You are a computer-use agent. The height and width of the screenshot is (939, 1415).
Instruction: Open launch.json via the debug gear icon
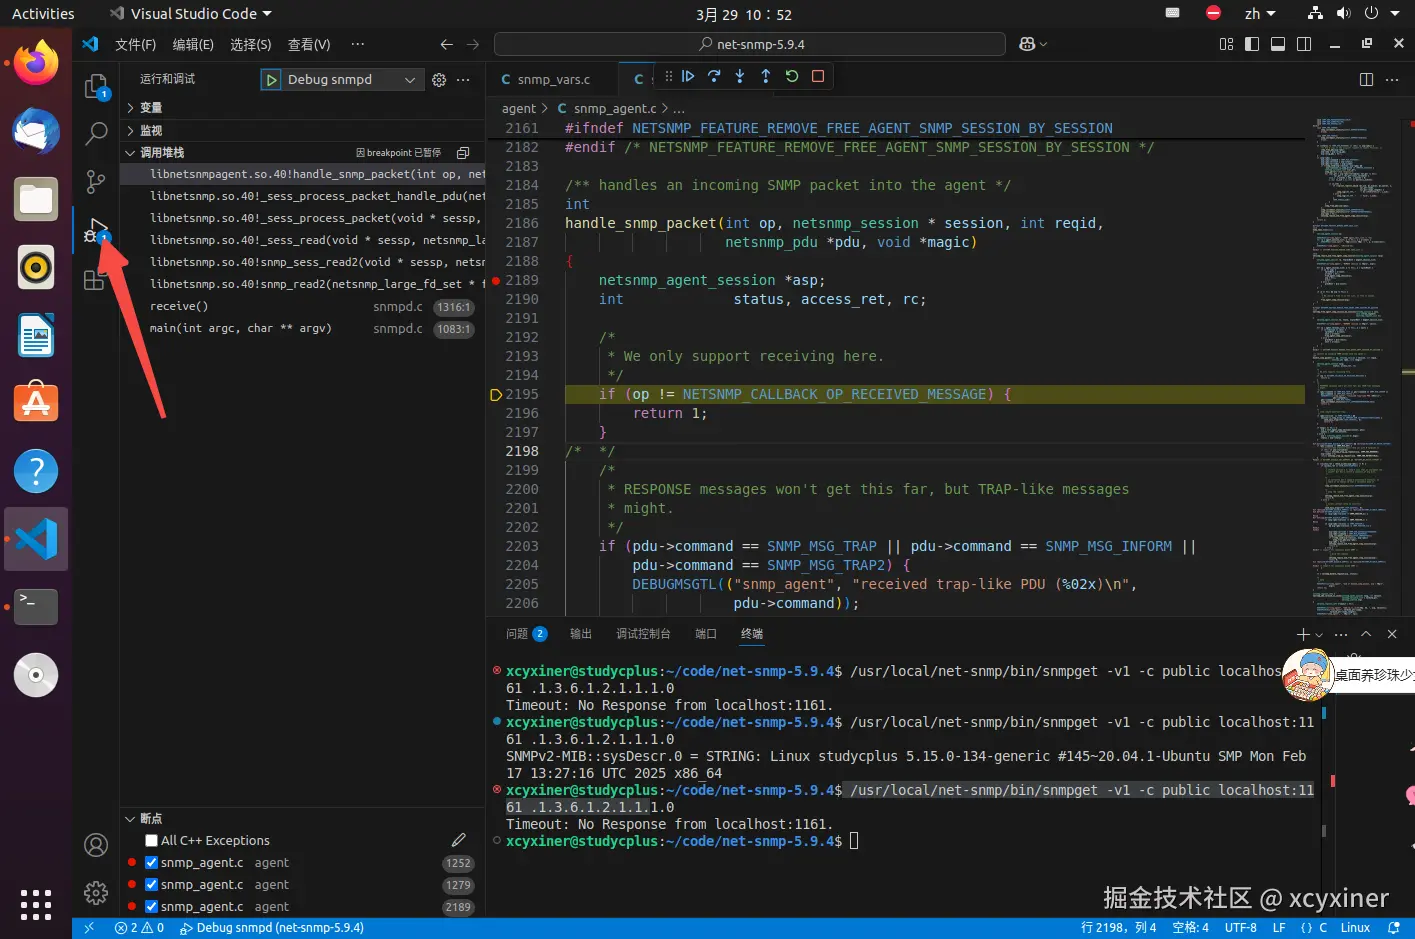439,80
